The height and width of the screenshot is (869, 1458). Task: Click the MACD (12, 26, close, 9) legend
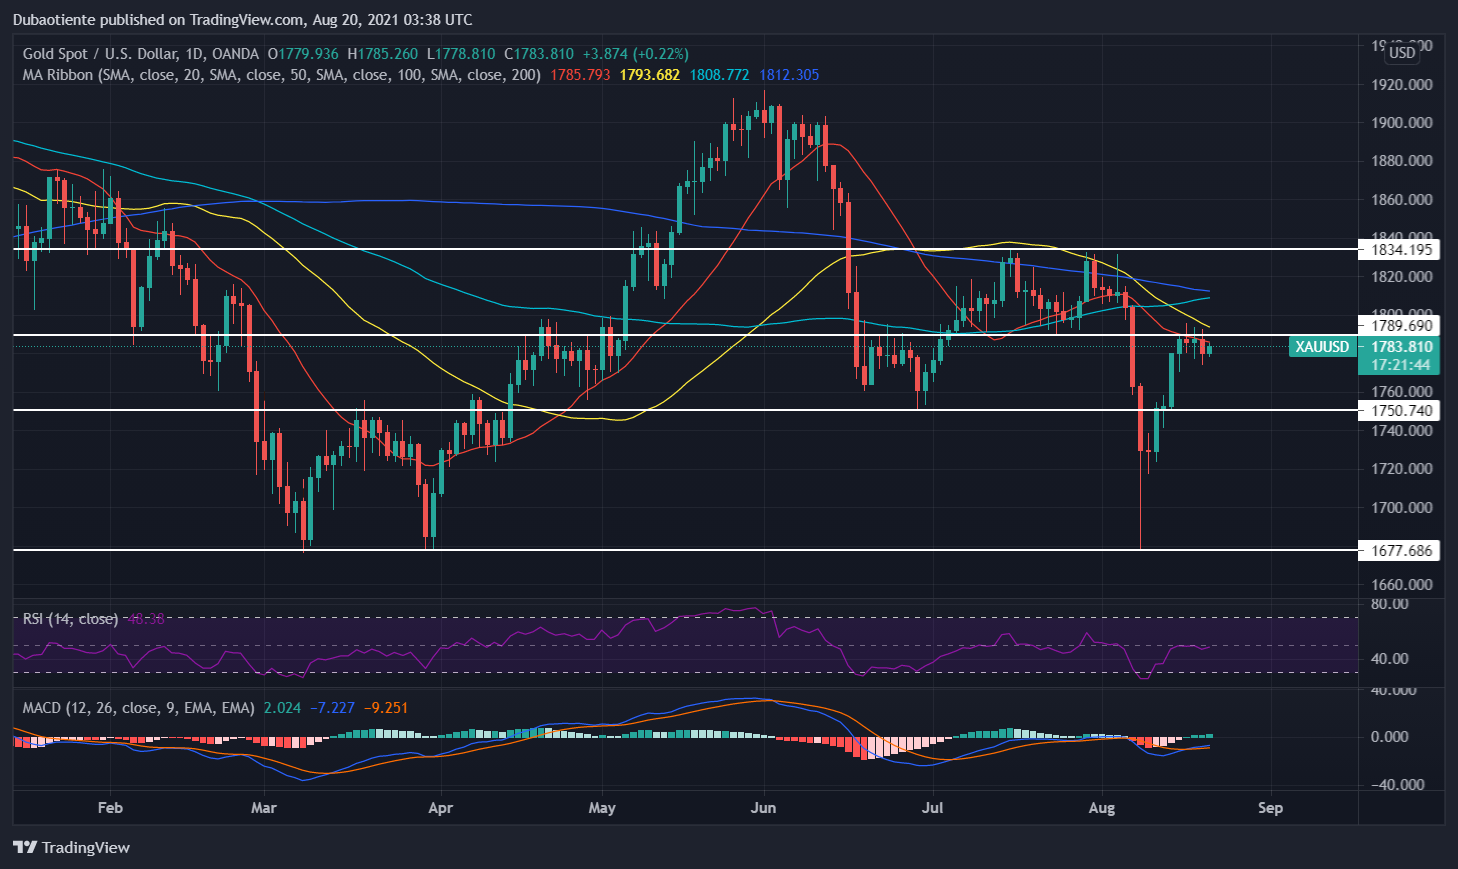[x=139, y=708]
